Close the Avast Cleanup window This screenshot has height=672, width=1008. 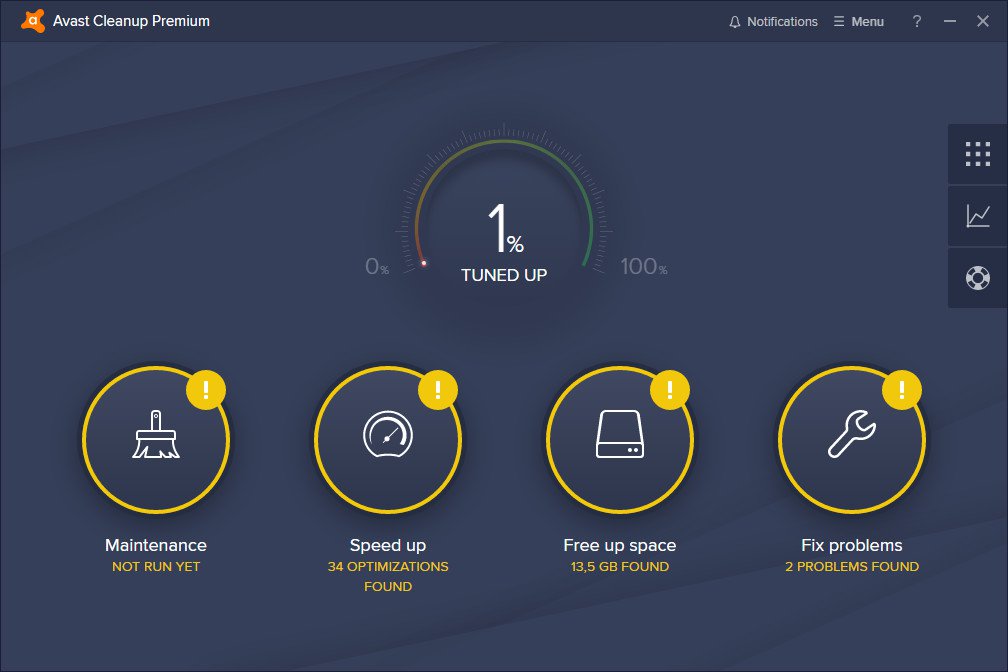coord(983,21)
